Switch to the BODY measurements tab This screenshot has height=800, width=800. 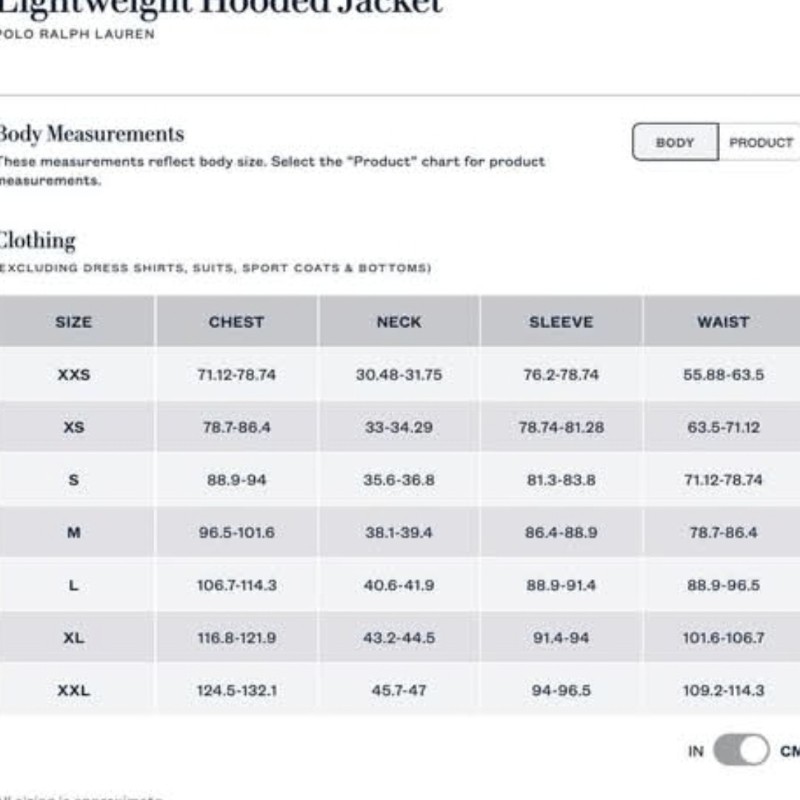tap(675, 142)
